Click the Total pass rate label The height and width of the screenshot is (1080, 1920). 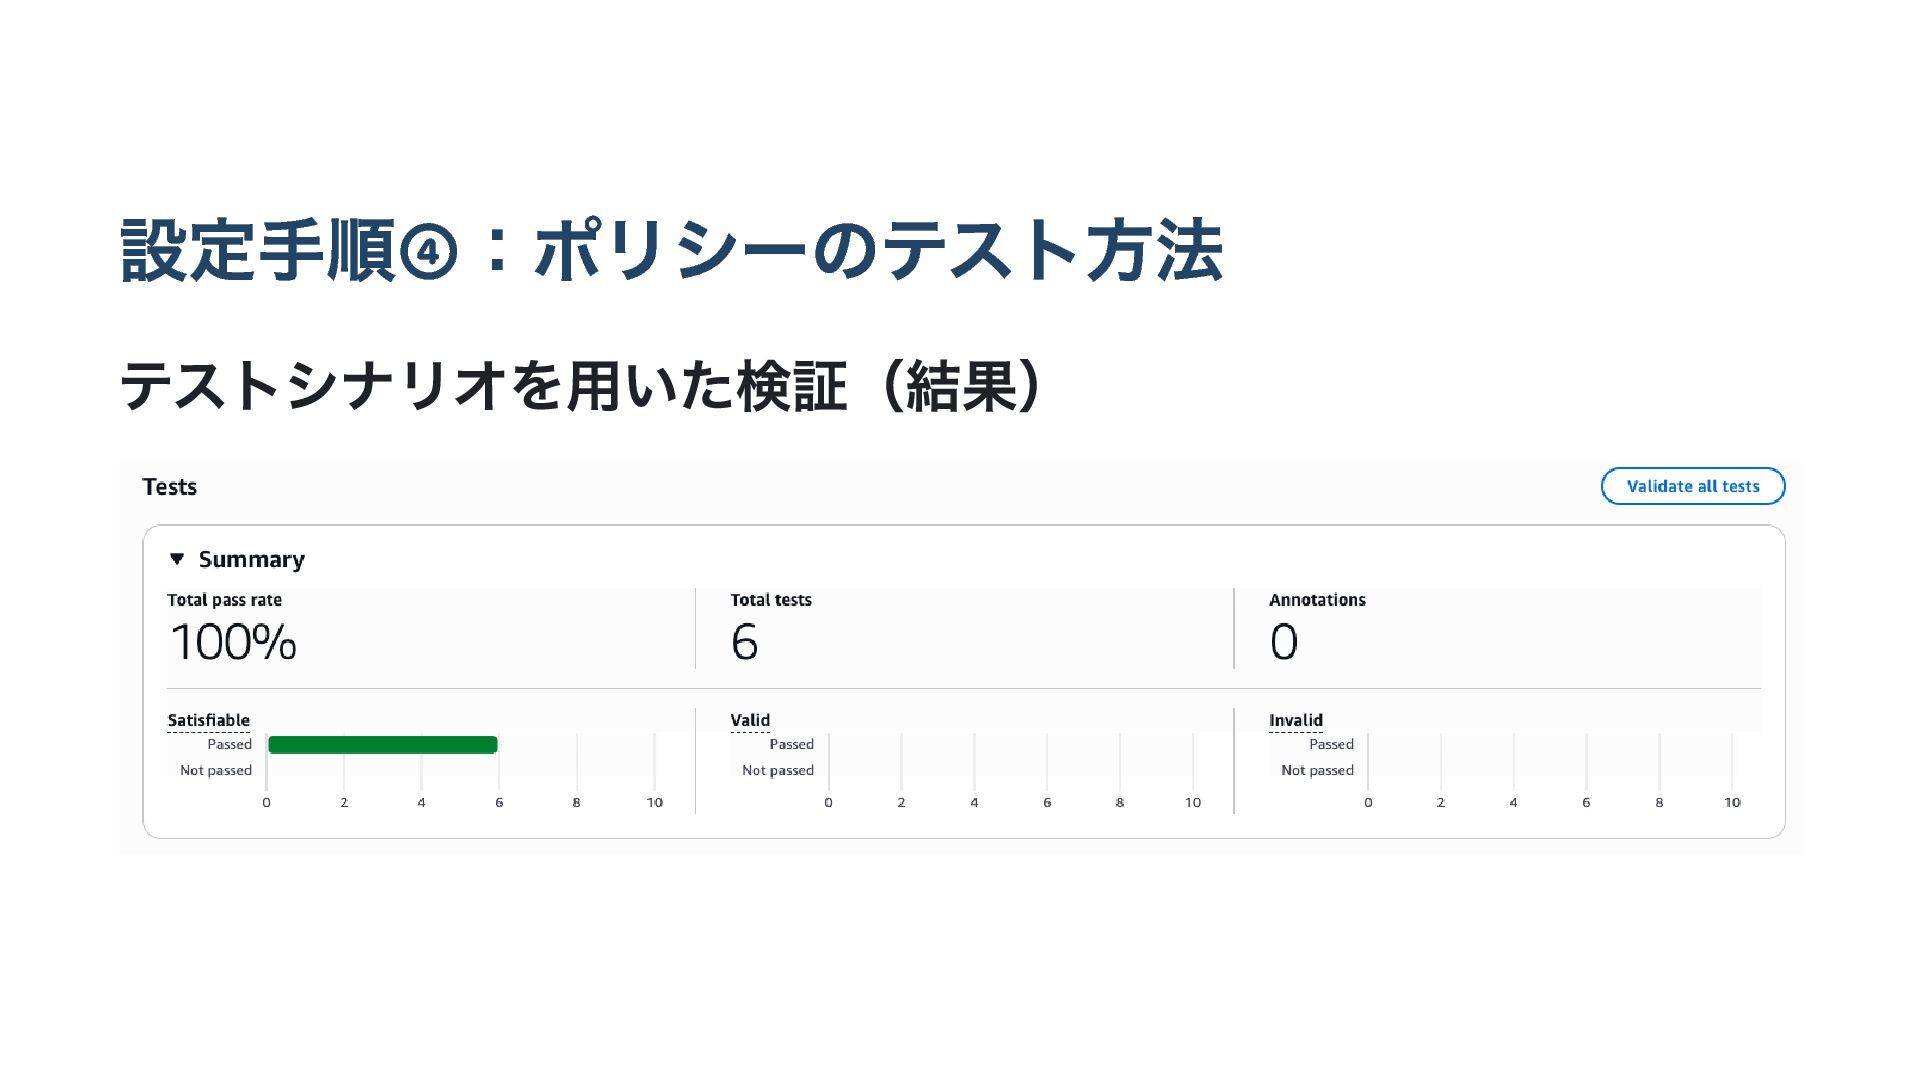(224, 600)
